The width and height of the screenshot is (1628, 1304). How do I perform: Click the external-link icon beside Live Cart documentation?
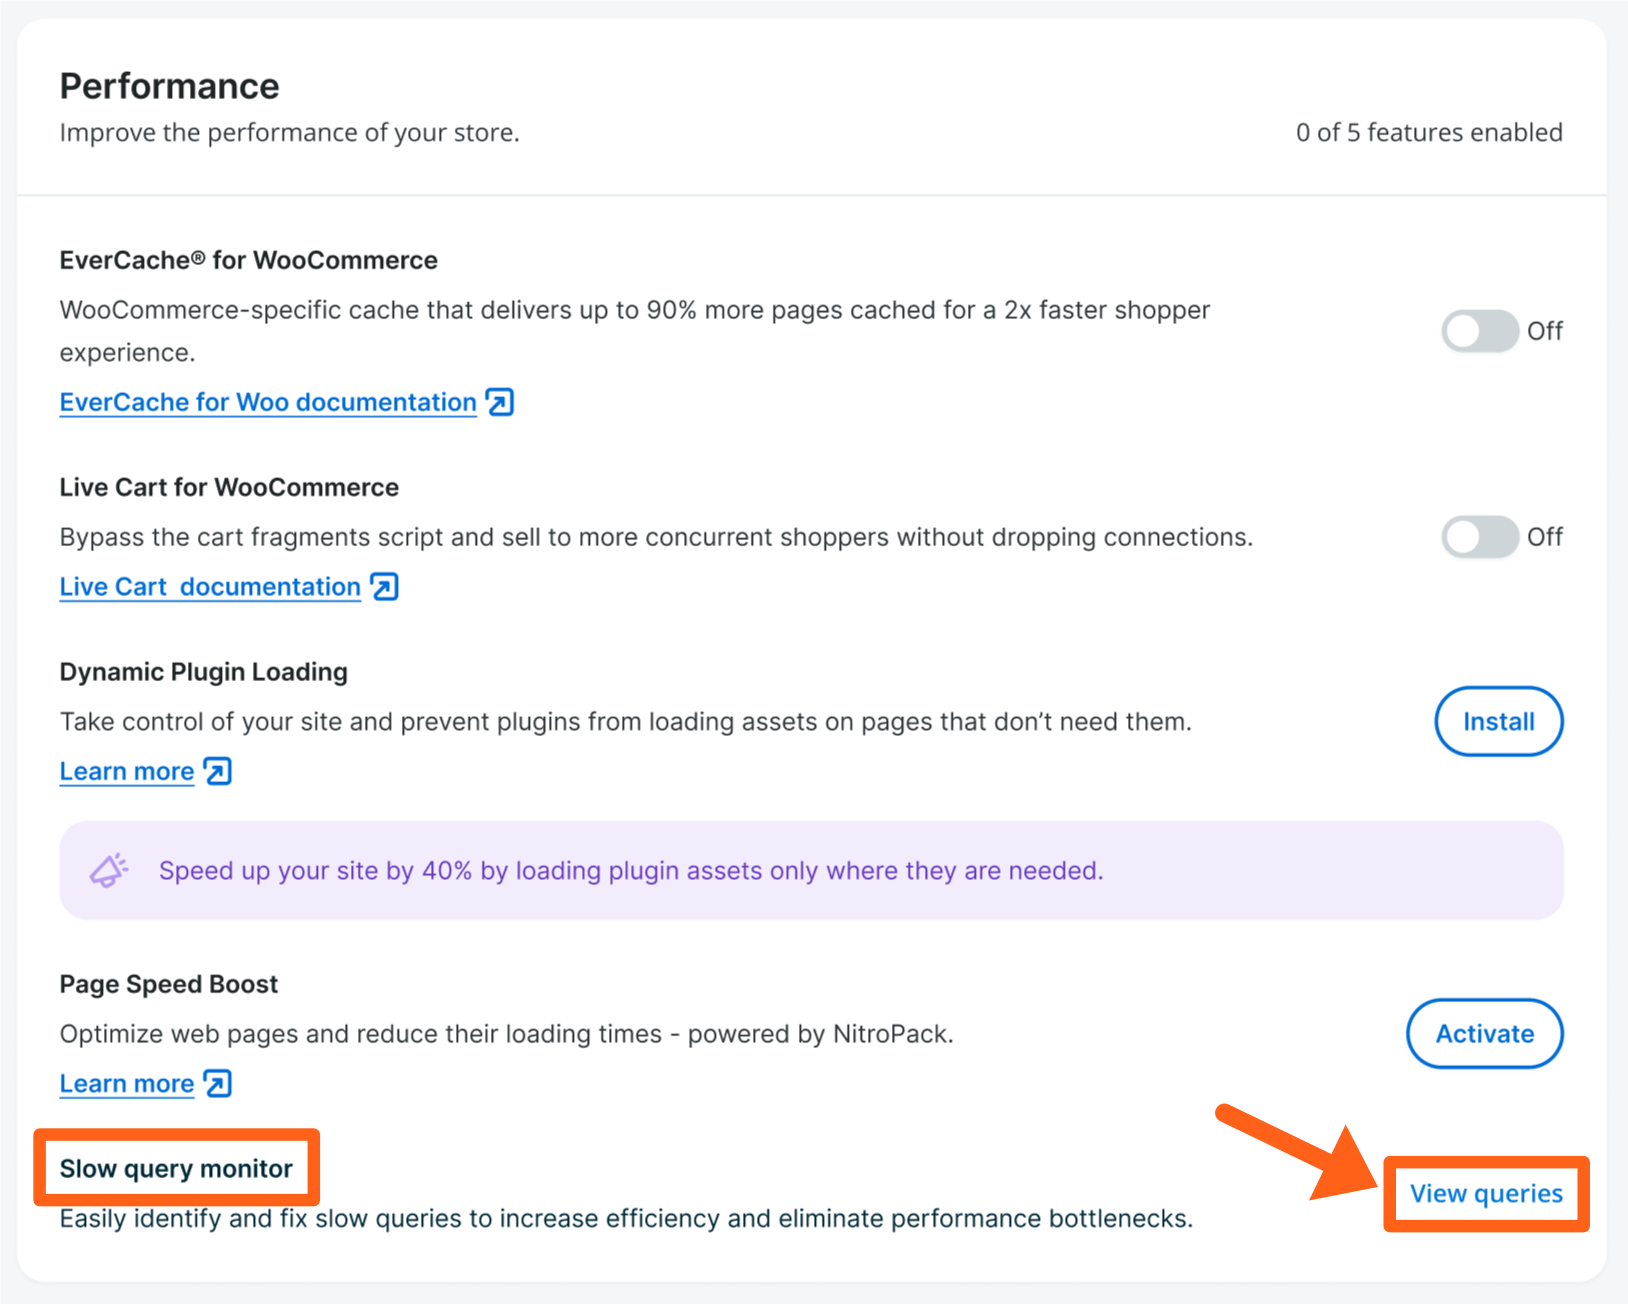tap(384, 587)
